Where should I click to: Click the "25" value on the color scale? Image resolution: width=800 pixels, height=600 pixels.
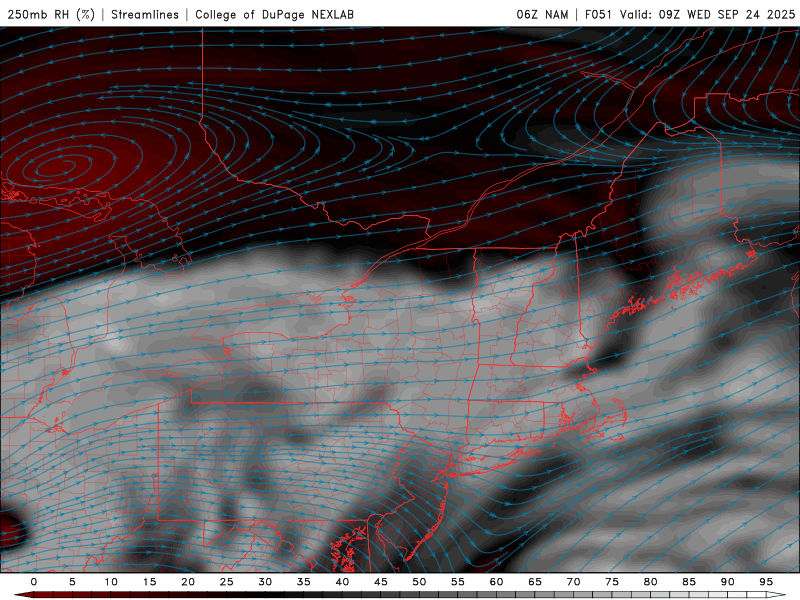(x=227, y=582)
